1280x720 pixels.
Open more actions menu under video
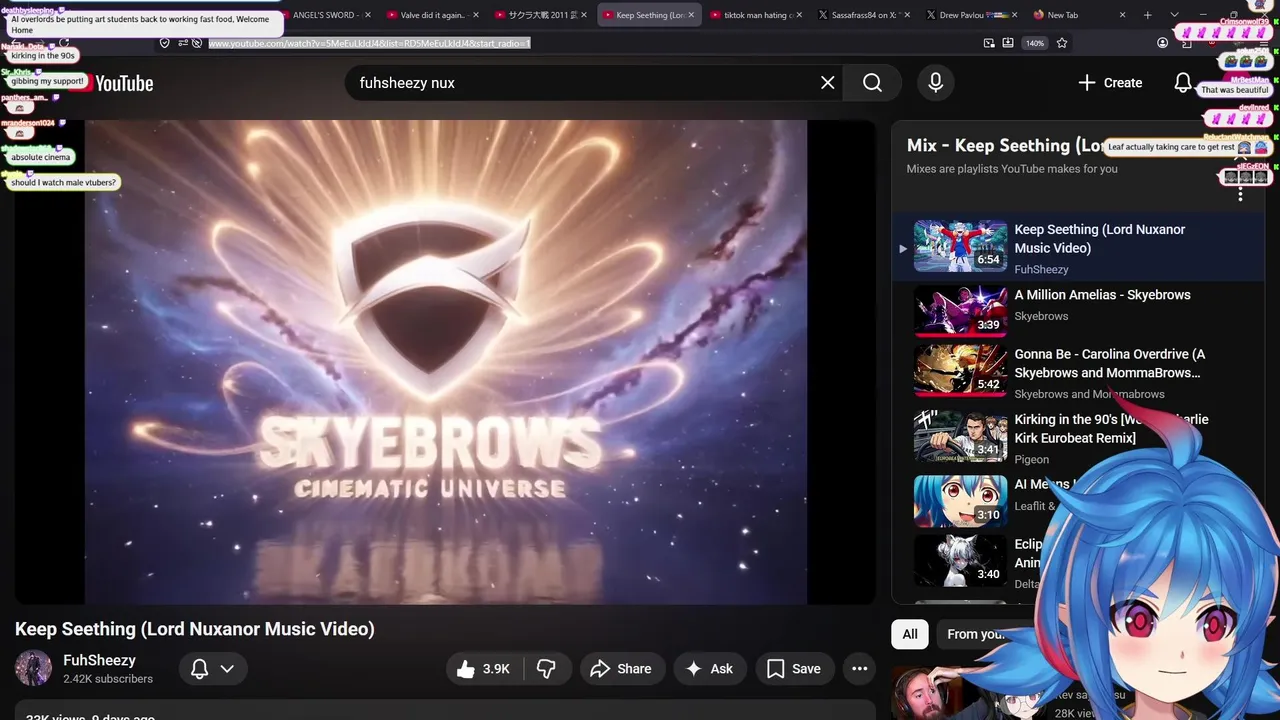[859, 669]
